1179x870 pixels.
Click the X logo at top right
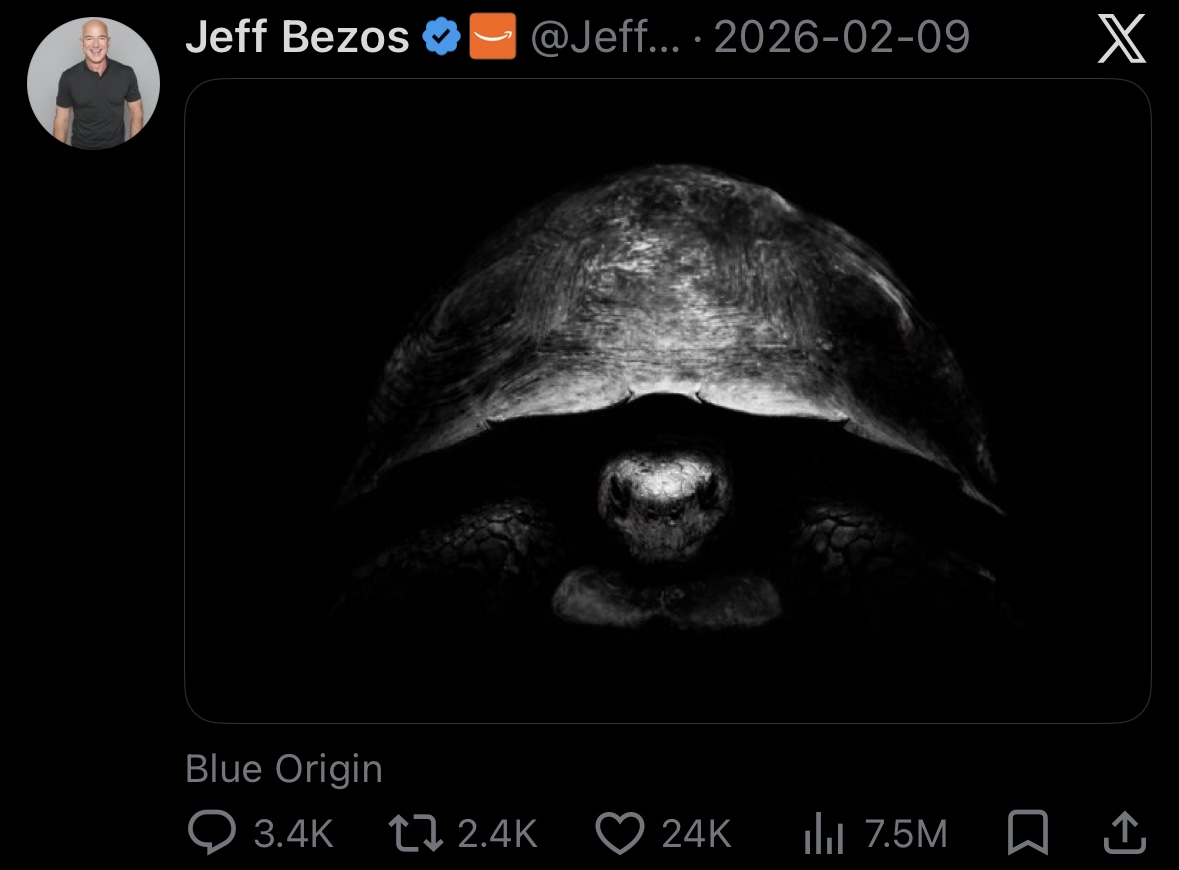[x=1121, y=39]
